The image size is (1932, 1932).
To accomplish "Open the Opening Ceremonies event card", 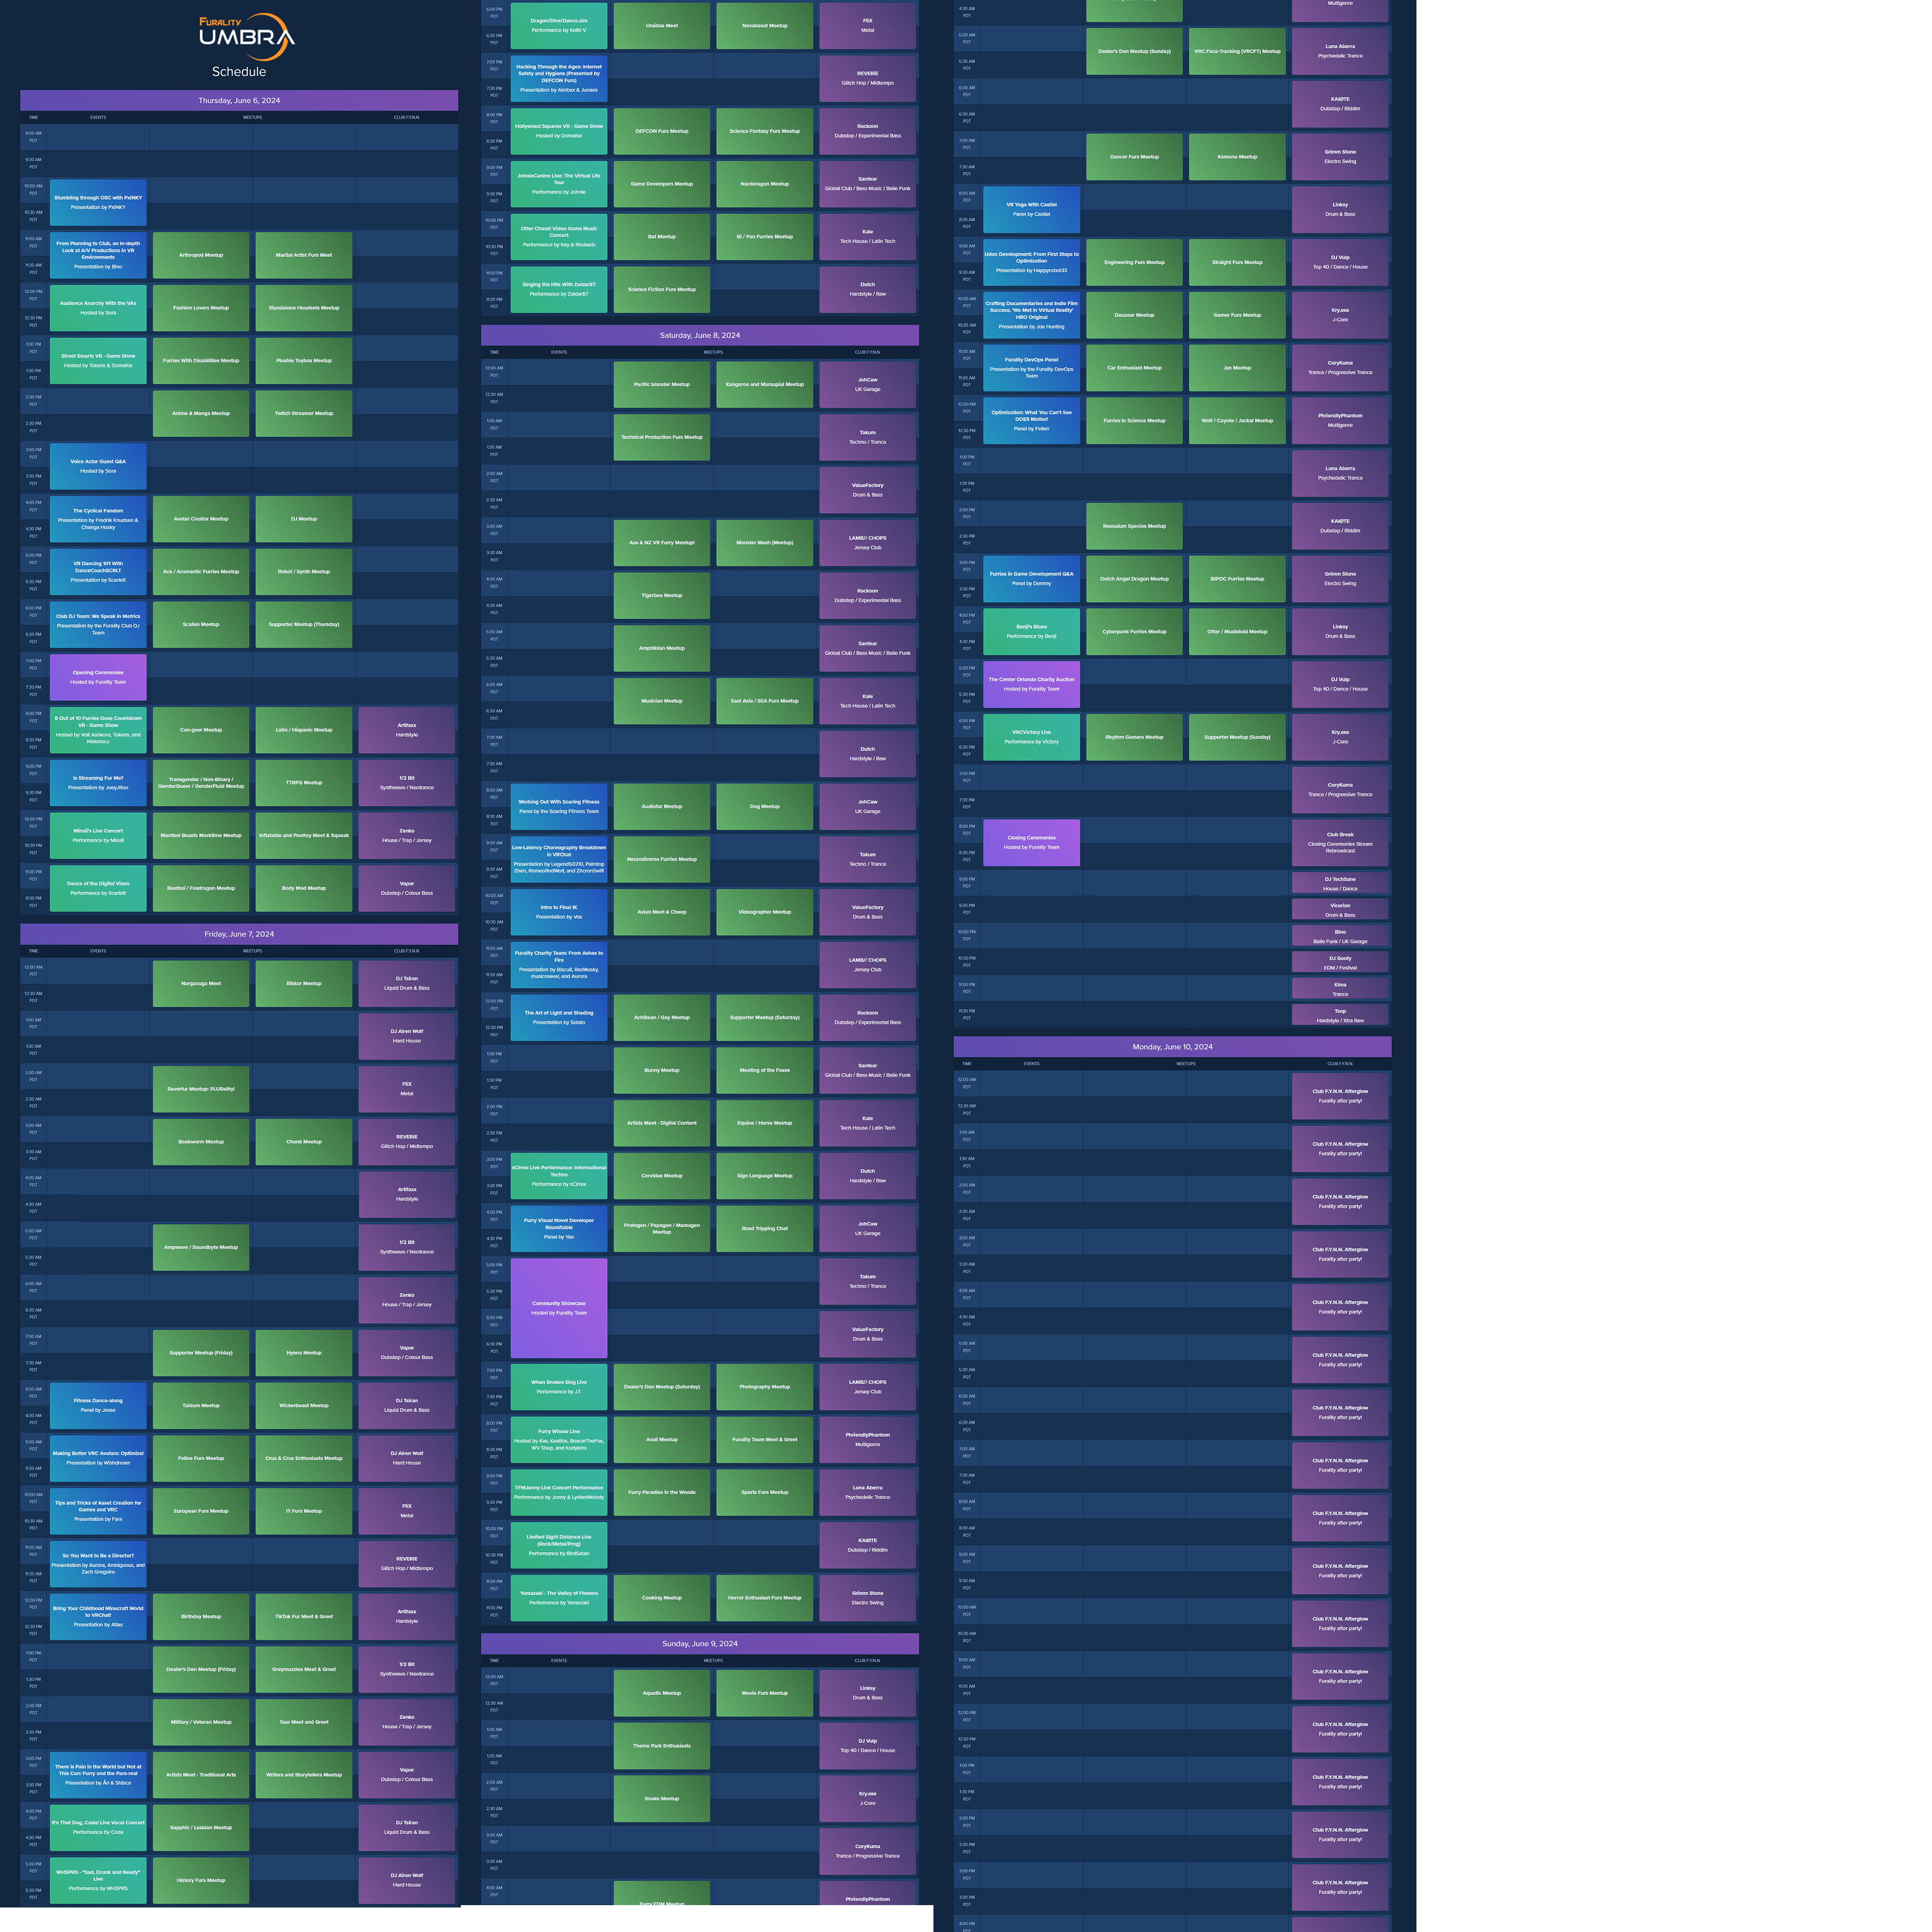I will [x=98, y=677].
